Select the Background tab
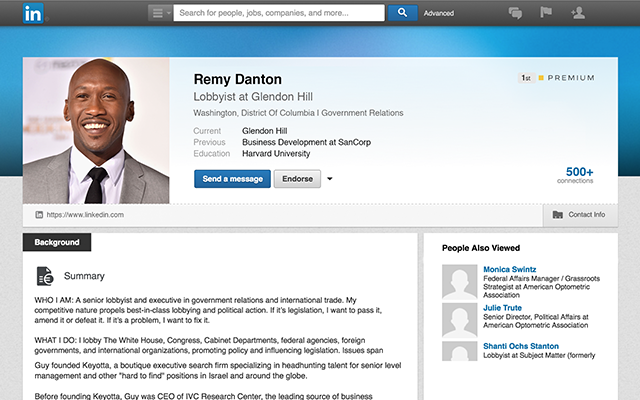The image size is (640, 400). pos(57,242)
